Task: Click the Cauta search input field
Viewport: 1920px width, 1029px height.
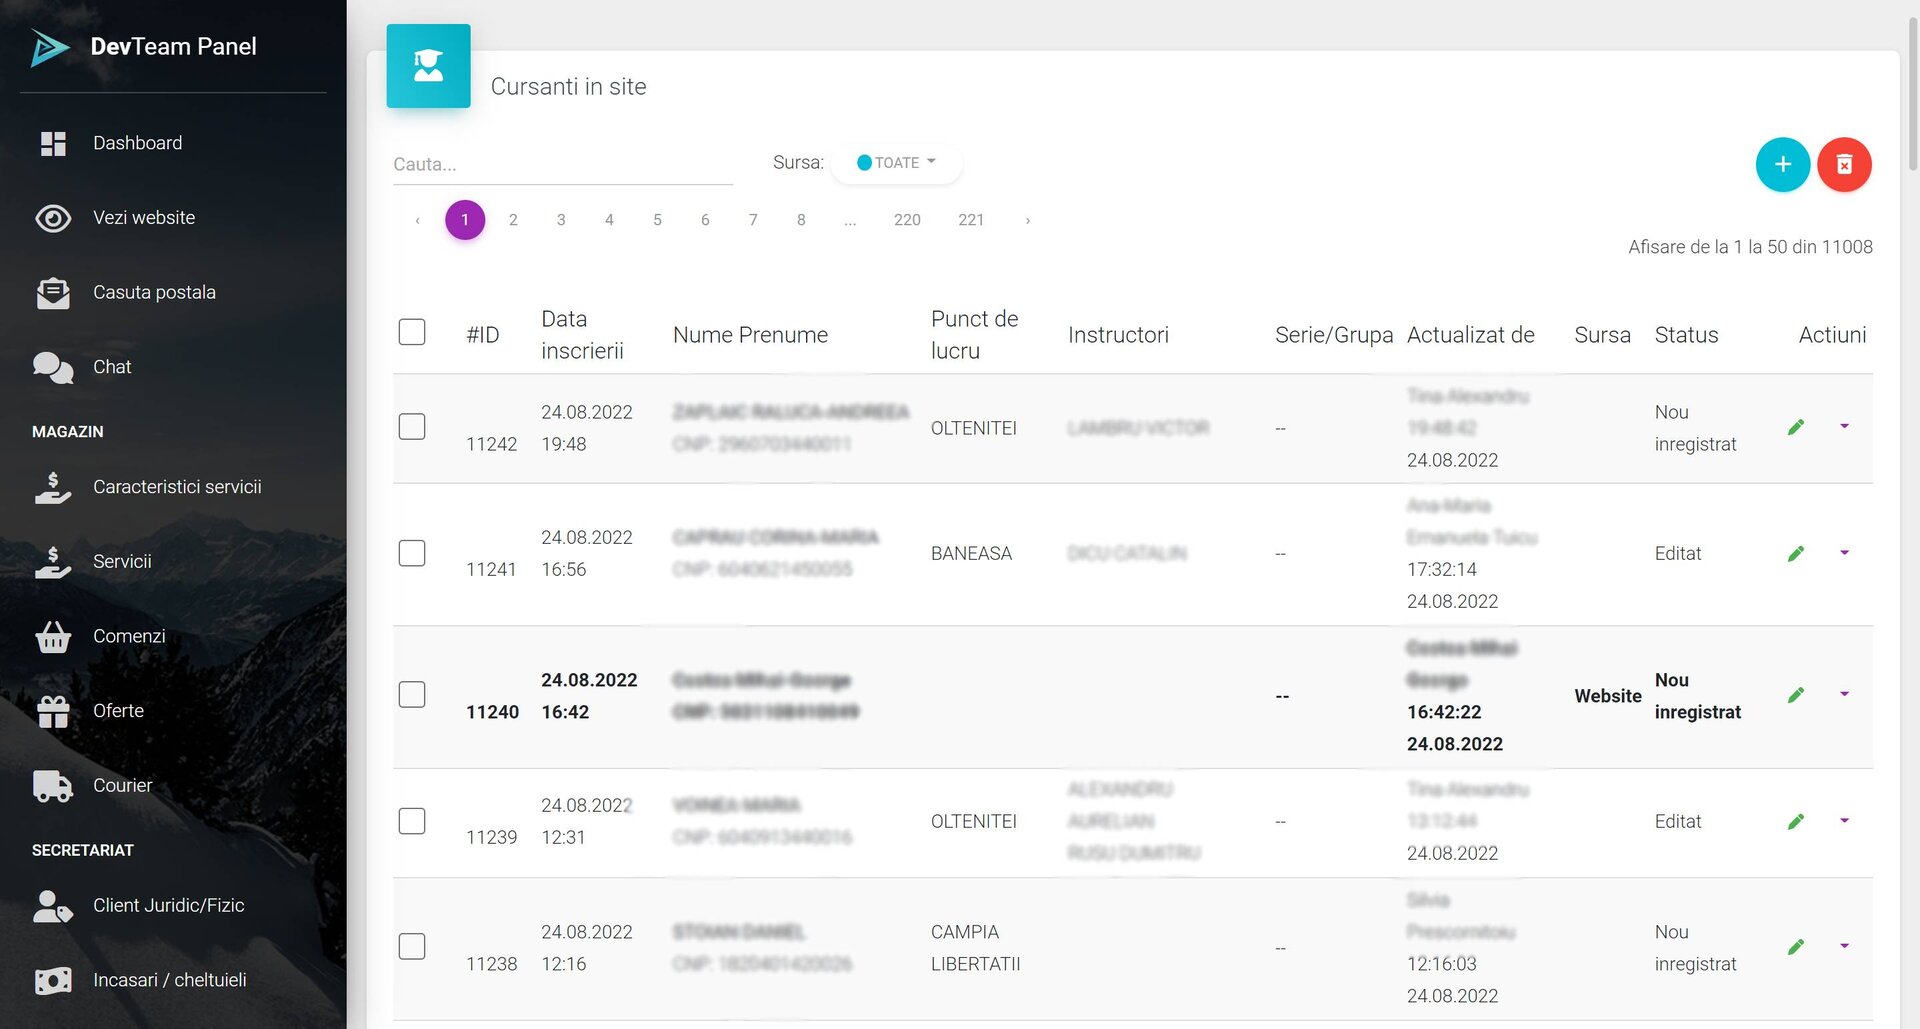Action: click(x=562, y=165)
